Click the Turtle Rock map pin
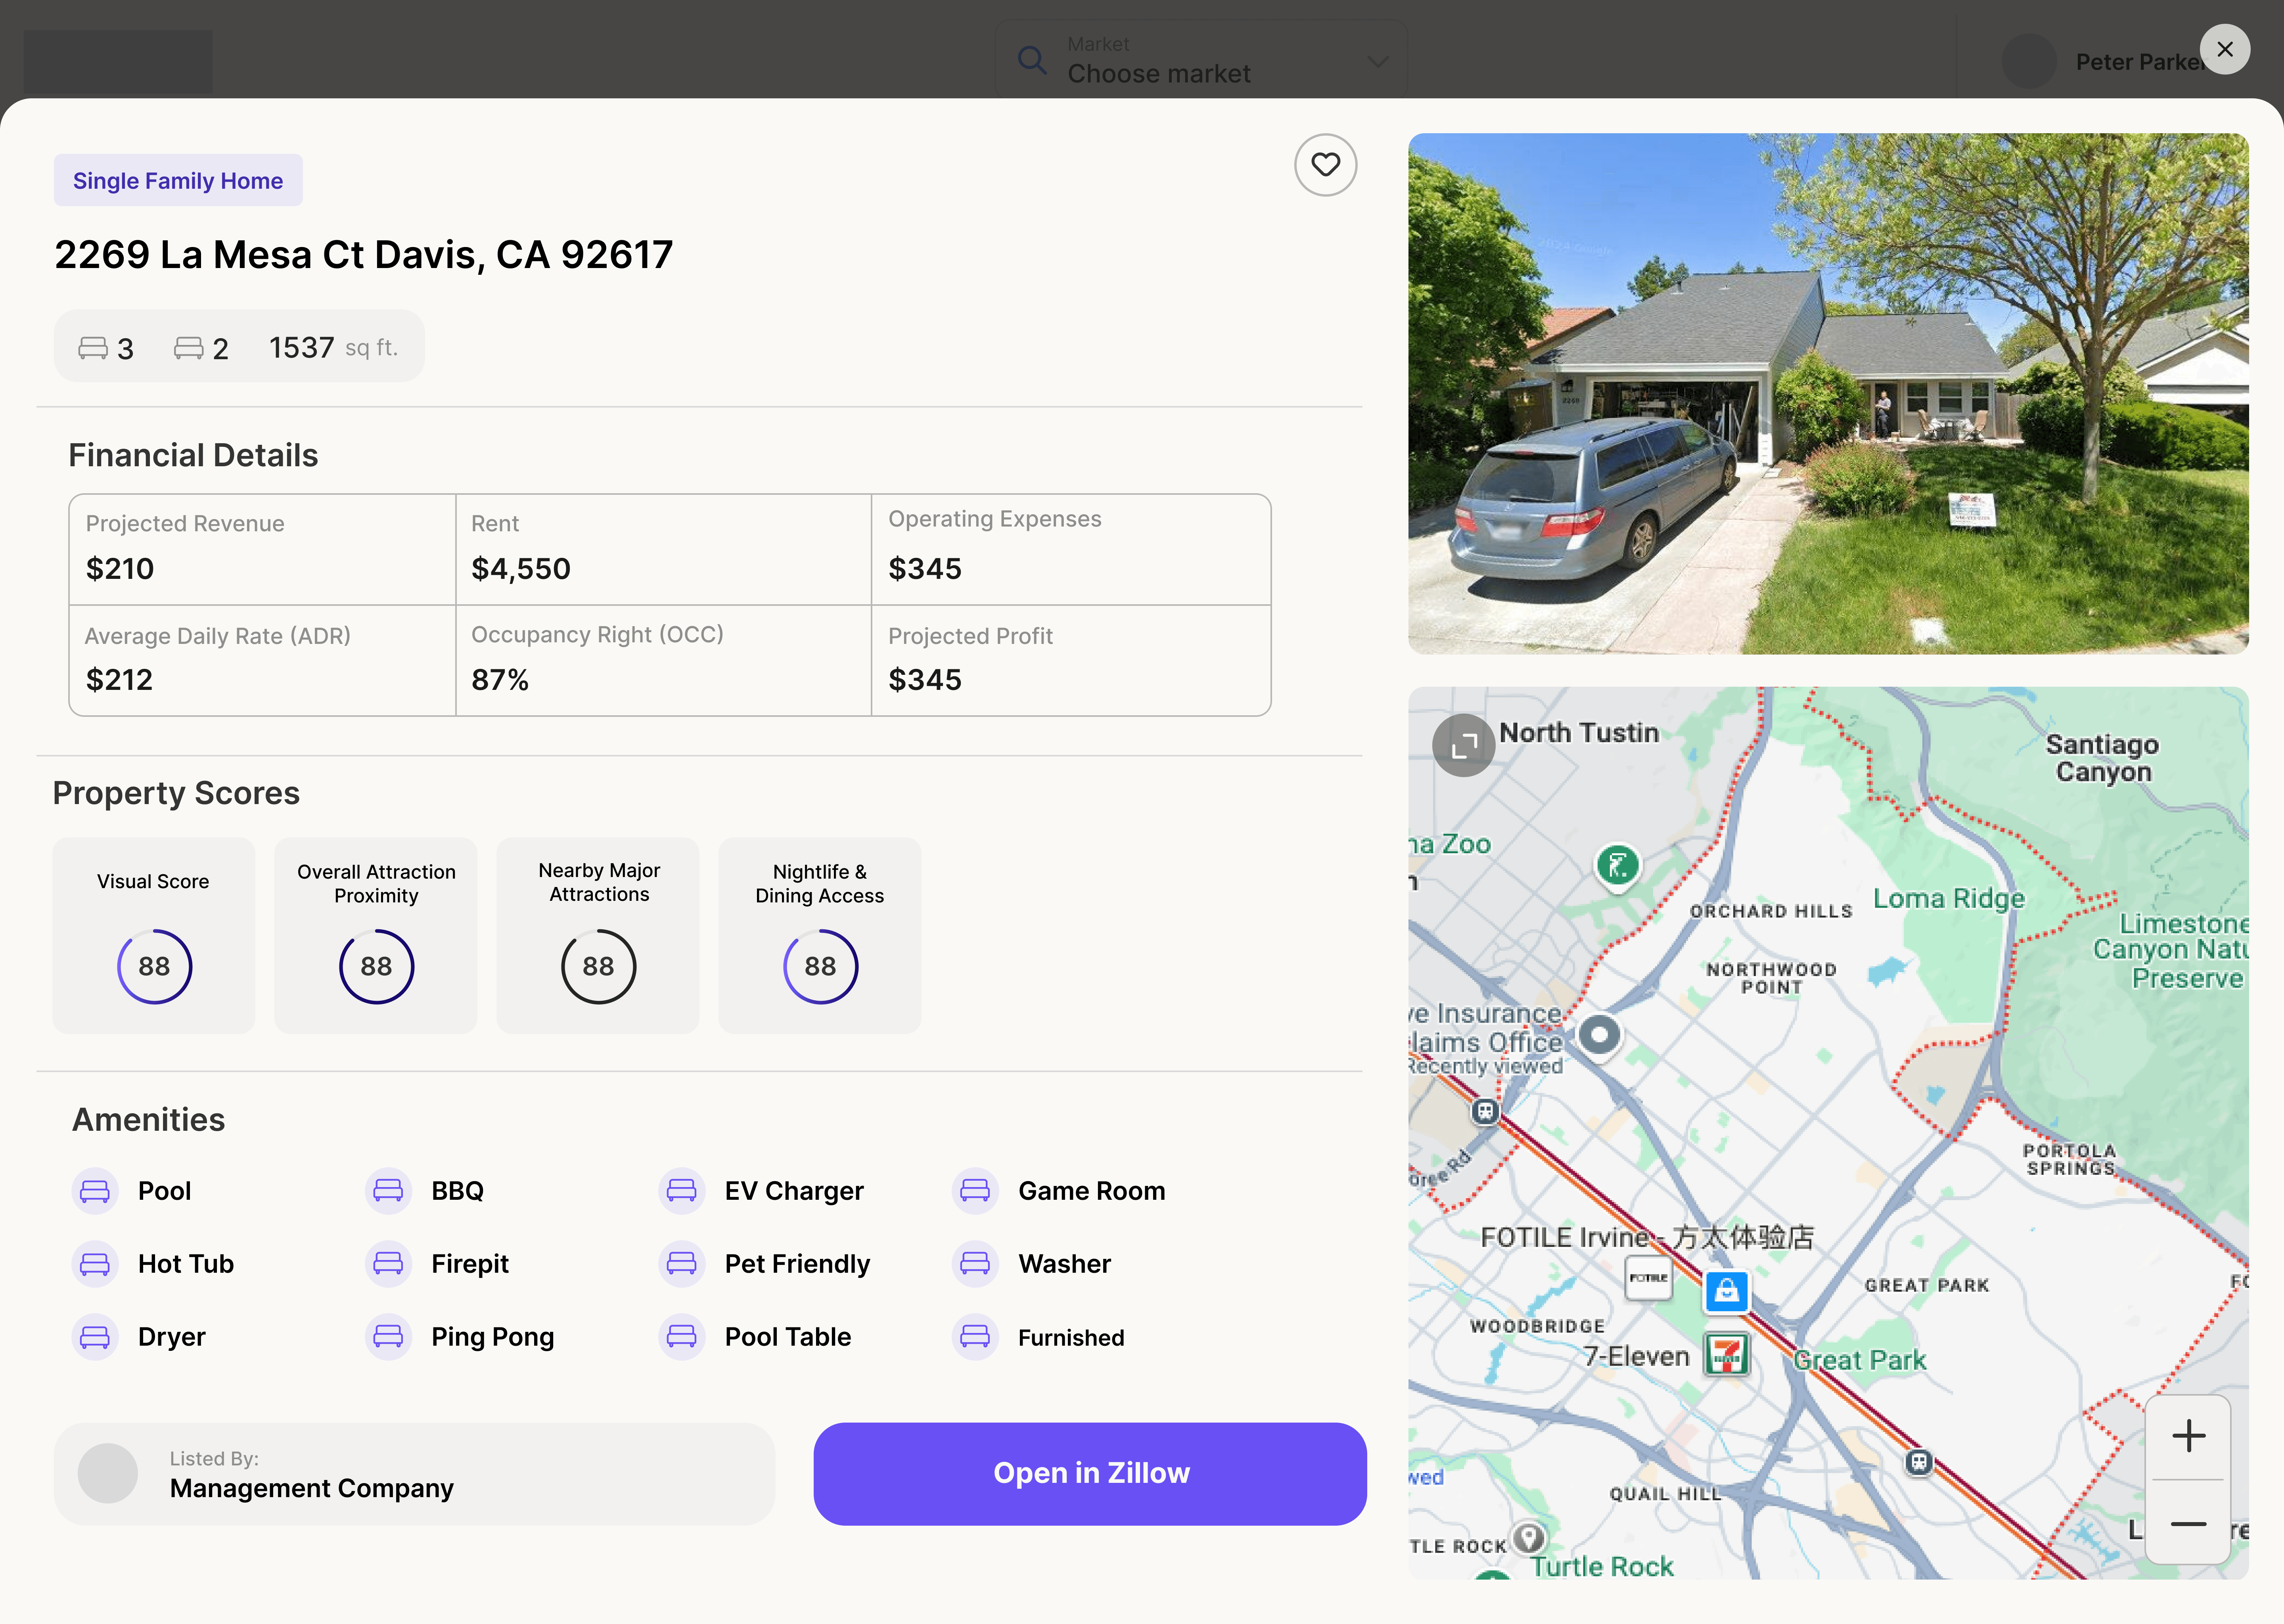 click(x=1529, y=1537)
